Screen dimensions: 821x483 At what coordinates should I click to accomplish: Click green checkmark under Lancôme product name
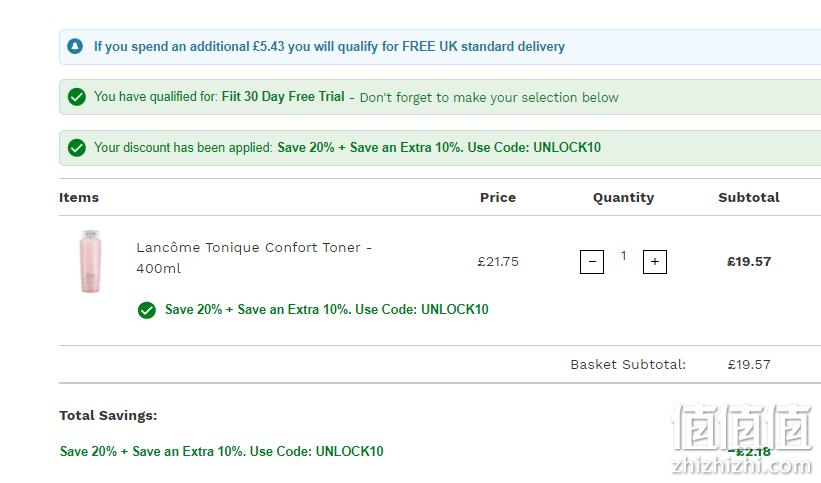[x=147, y=310]
